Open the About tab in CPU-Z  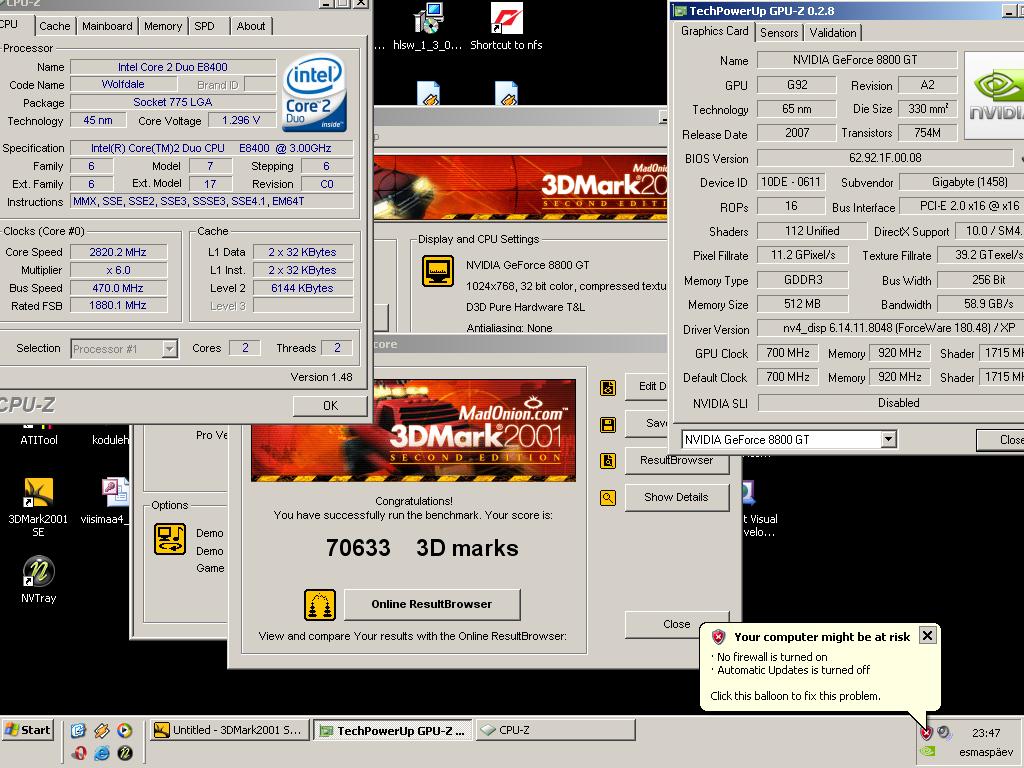(251, 26)
